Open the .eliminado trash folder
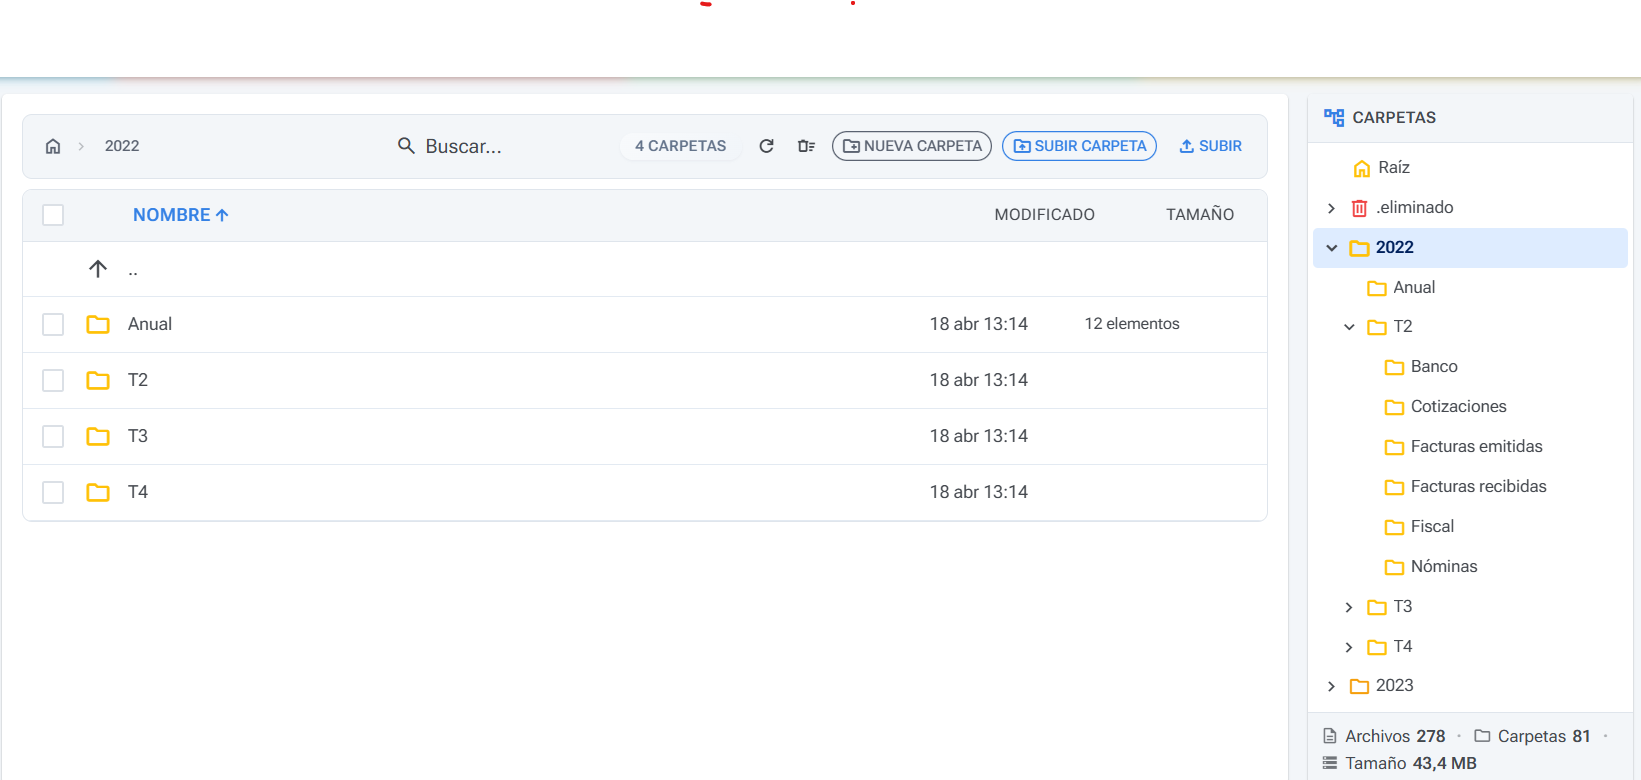This screenshot has height=780, width=1641. [1414, 207]
